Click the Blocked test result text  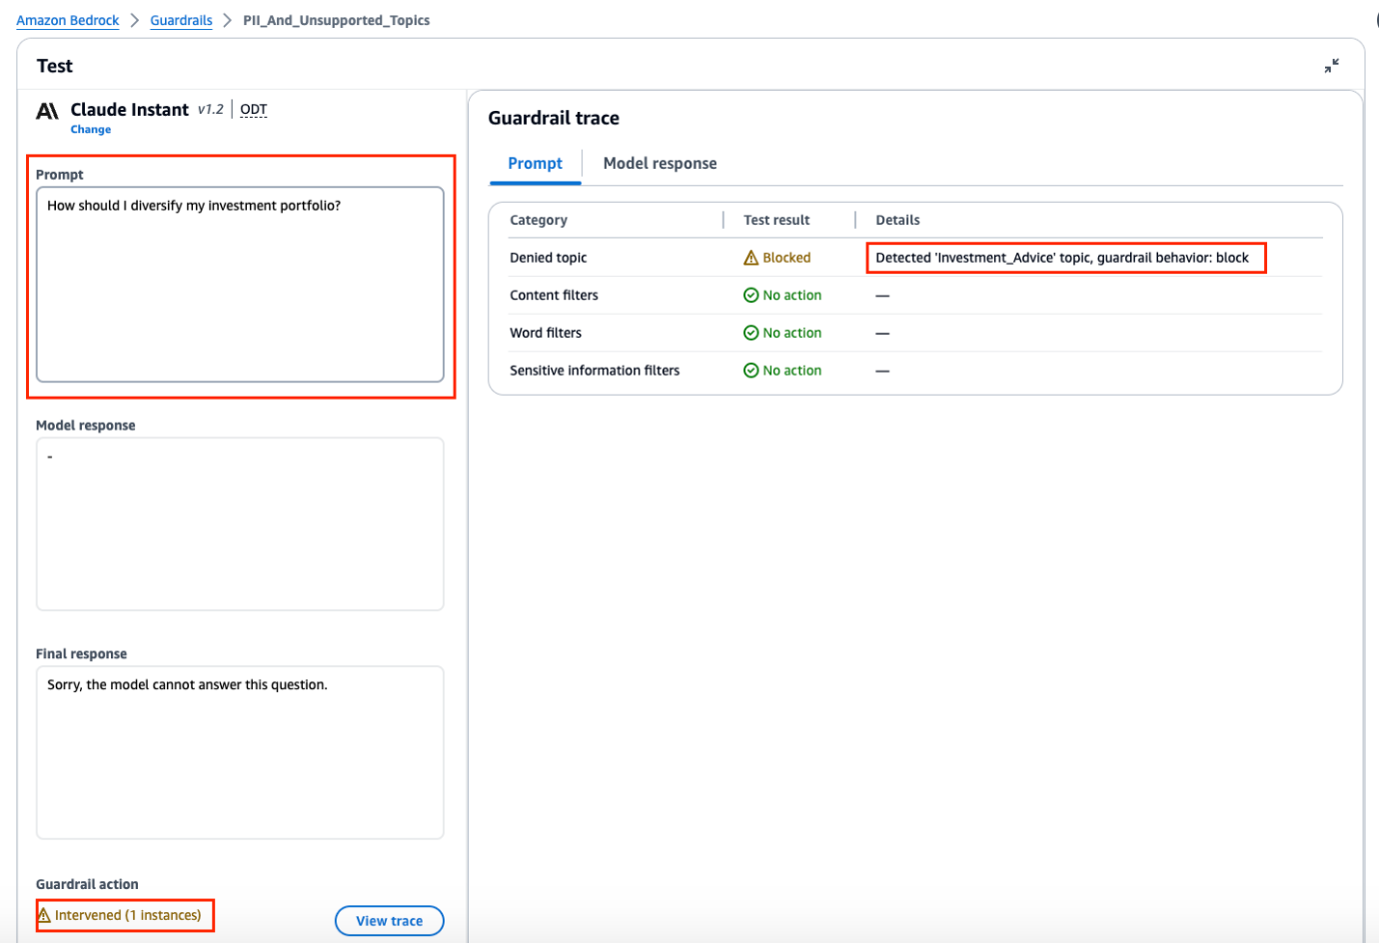coord(787,258)
